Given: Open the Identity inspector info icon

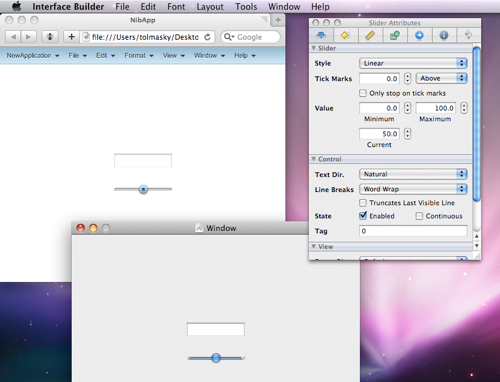Looking at the screenshot, I should (444, 35).
